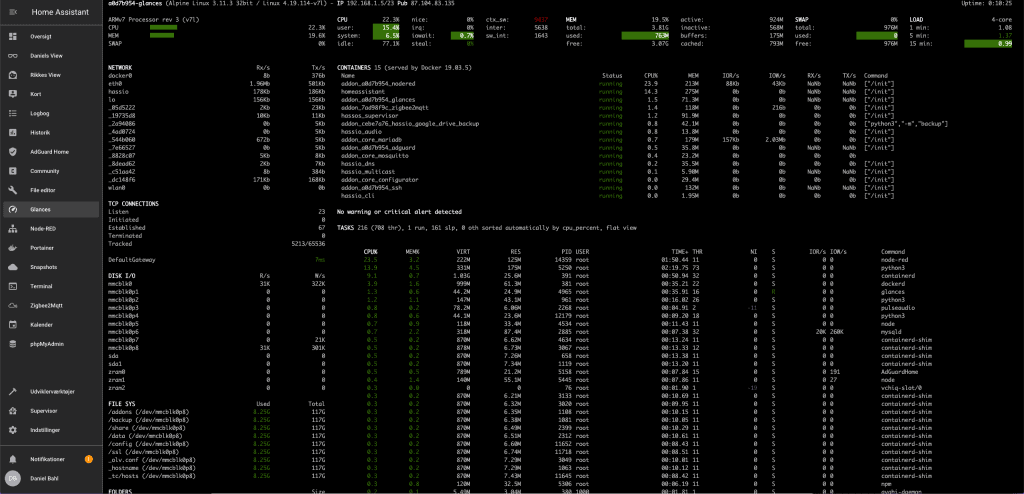
Task: Select the /backup file system row
Action: pyautogui.click(x=217, y=420)
